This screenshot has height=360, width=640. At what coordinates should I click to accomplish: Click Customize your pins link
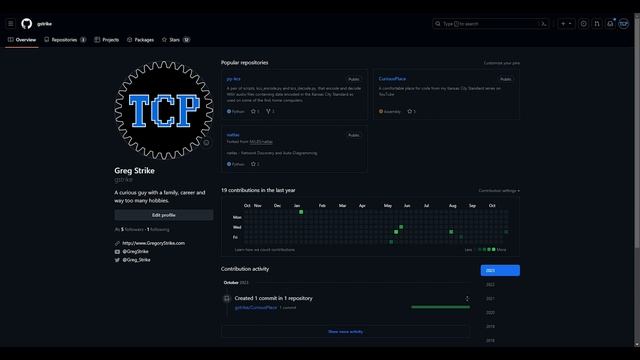pyautogui.click(x=502, y=63)
